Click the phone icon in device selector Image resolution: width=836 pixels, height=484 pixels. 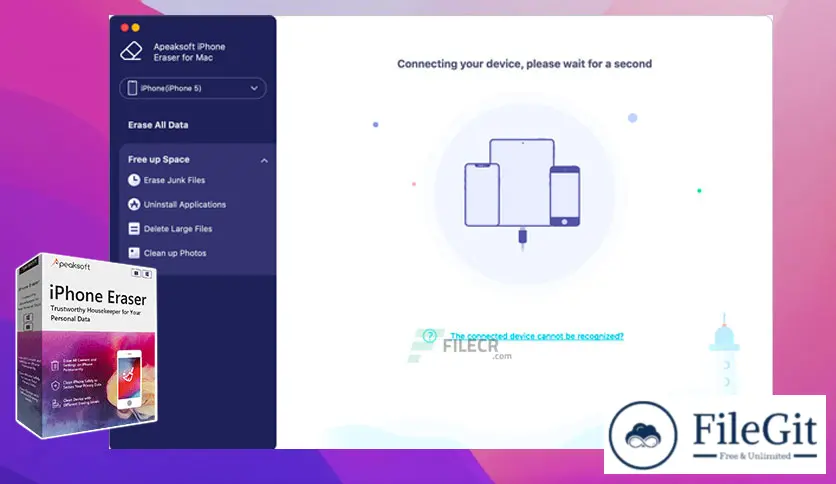pyautogui.click(x=132, y=88)
